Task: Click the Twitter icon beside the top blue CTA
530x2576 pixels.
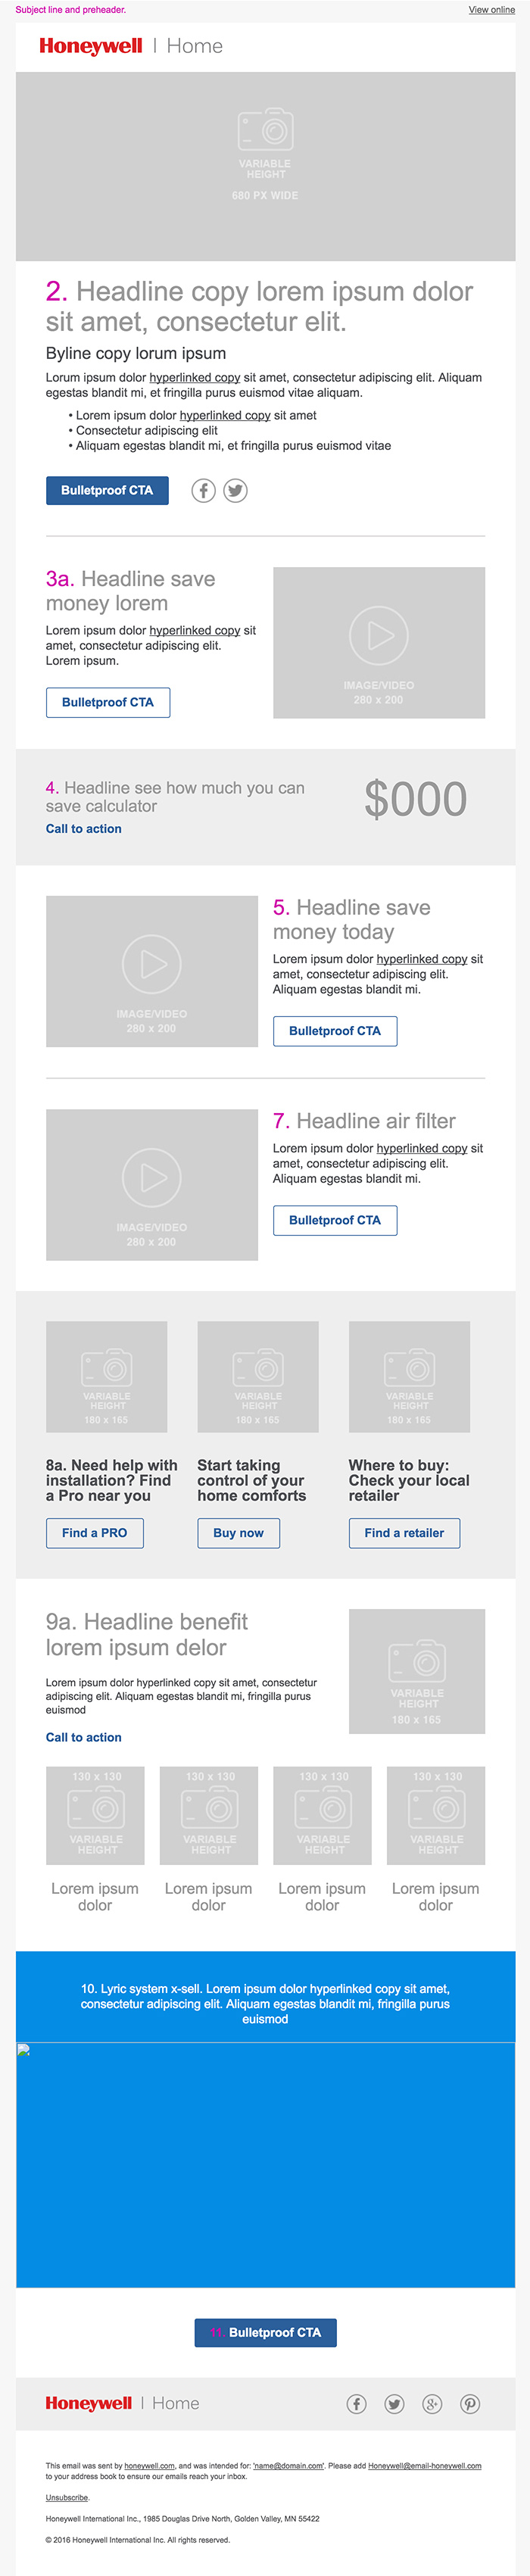Action: point(235,490)
